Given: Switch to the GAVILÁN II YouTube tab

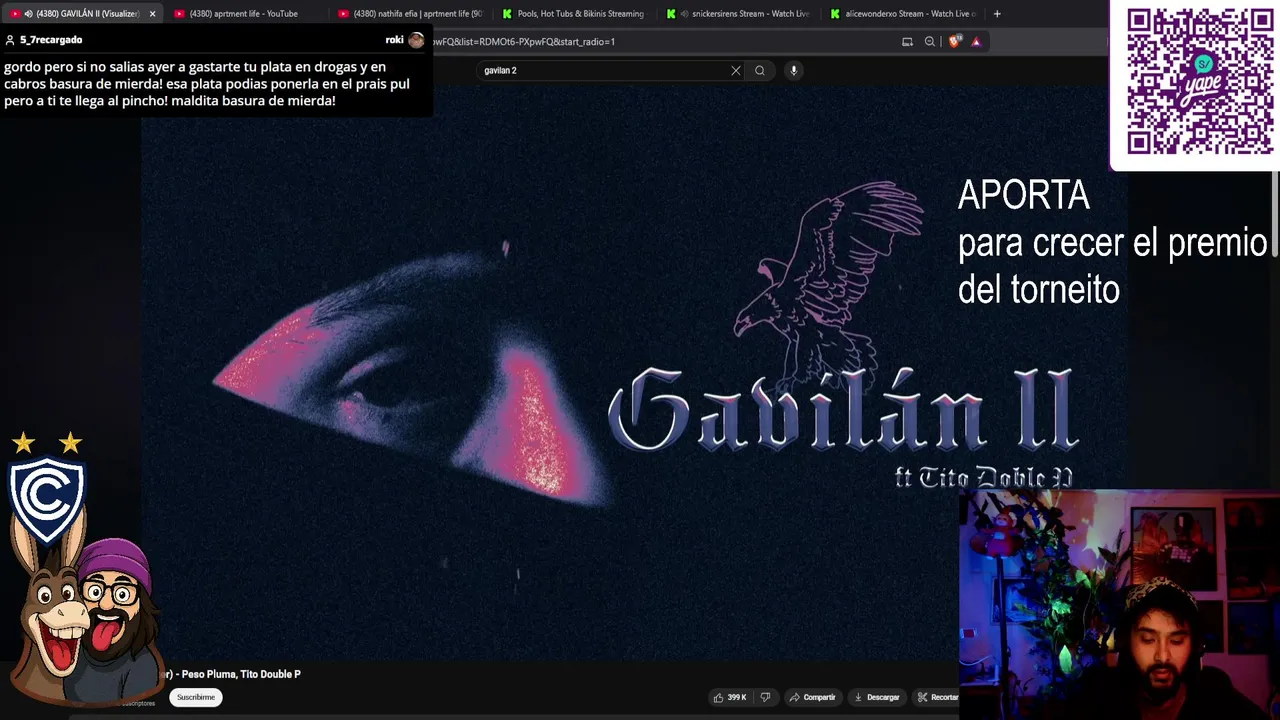Looking at the screenshot, I should tap(82, 14).
